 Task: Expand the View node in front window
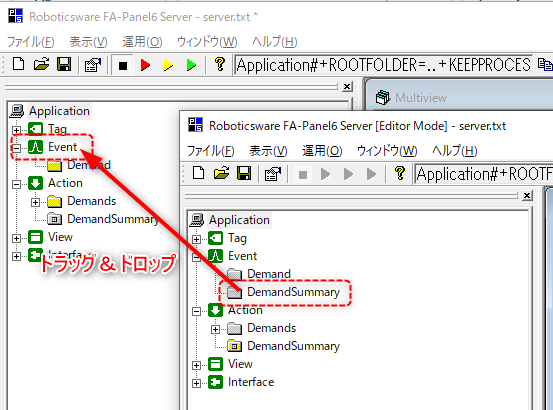[x=196, y=365]
